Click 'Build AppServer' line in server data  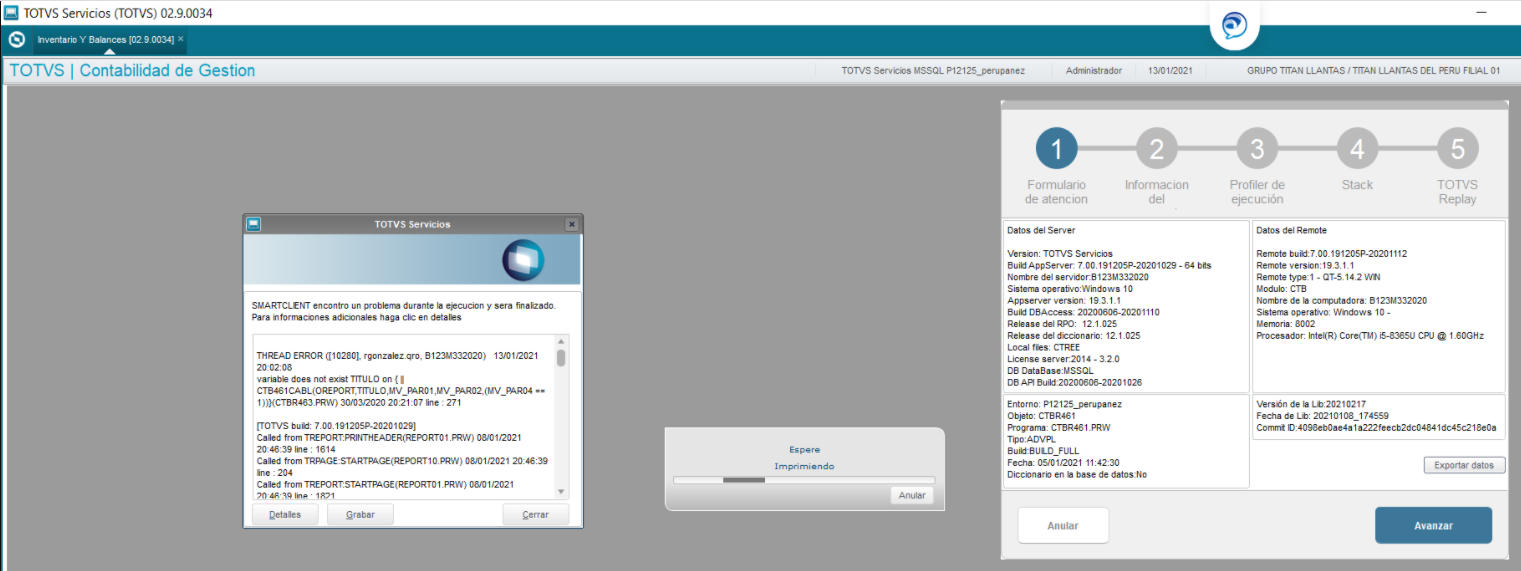[x=1109, y=265]
